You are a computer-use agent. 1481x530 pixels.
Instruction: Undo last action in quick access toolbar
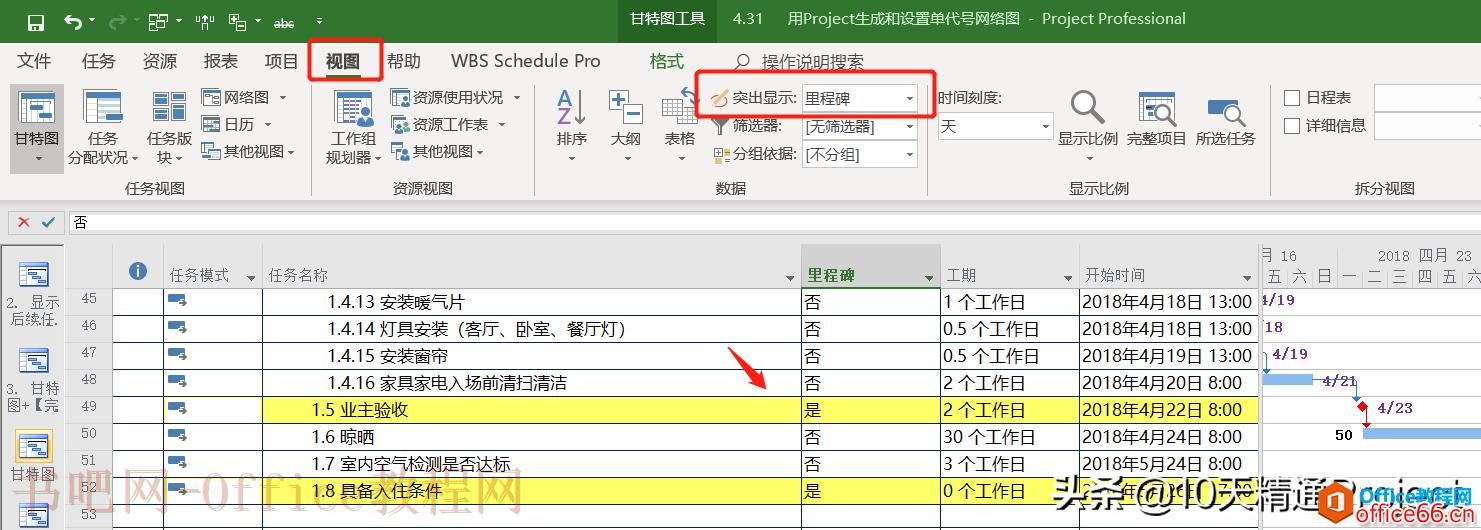pyautogui.click(x=73, y=21)
